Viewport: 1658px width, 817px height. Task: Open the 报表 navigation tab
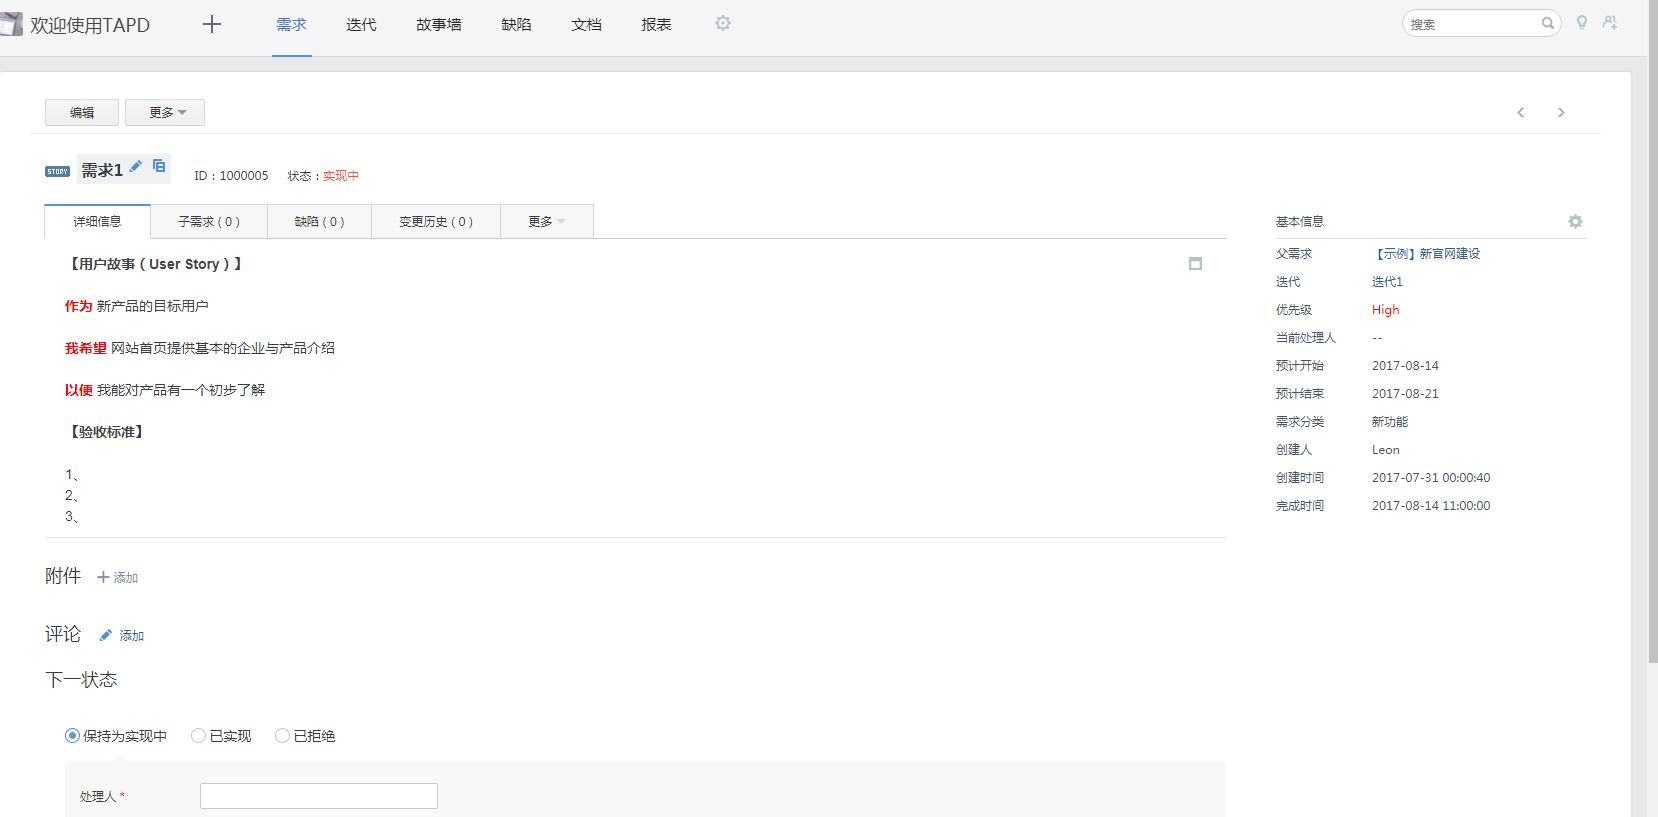click(656, 24)
